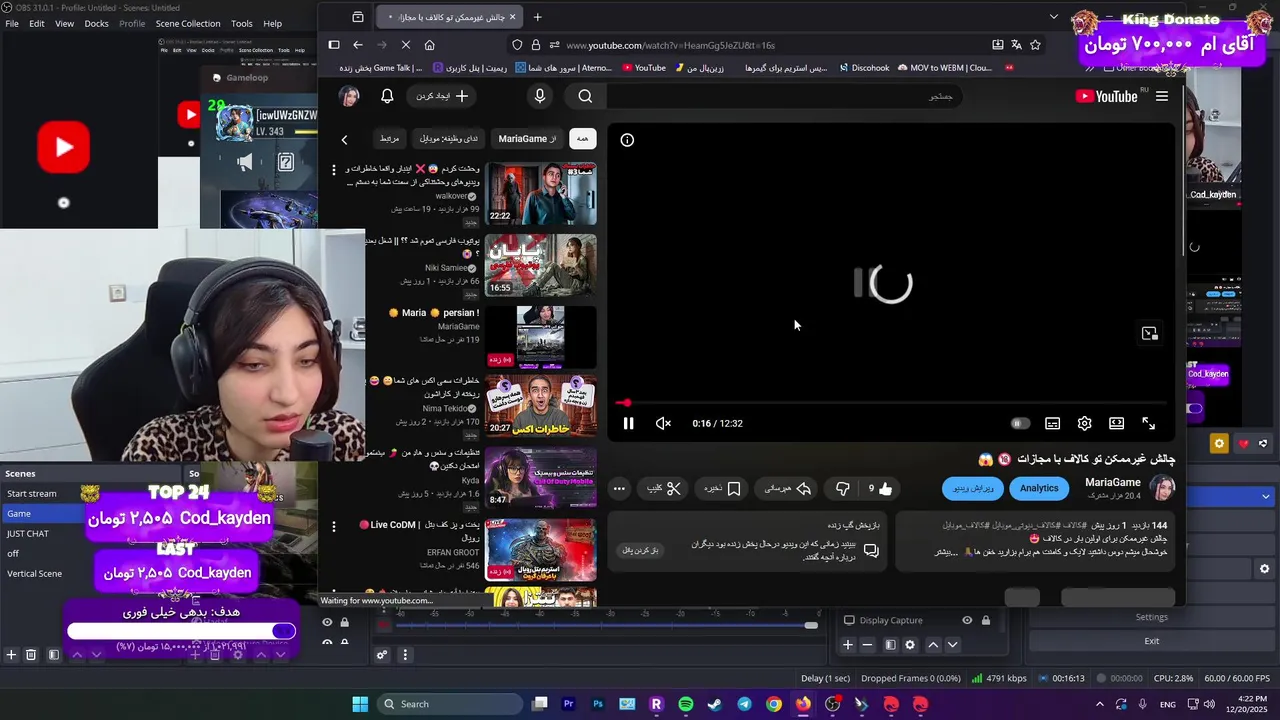1280x720 pixels.
Task: Open the MariaGame channel name
Action: pyautogui.click(x=1112, y=482)
